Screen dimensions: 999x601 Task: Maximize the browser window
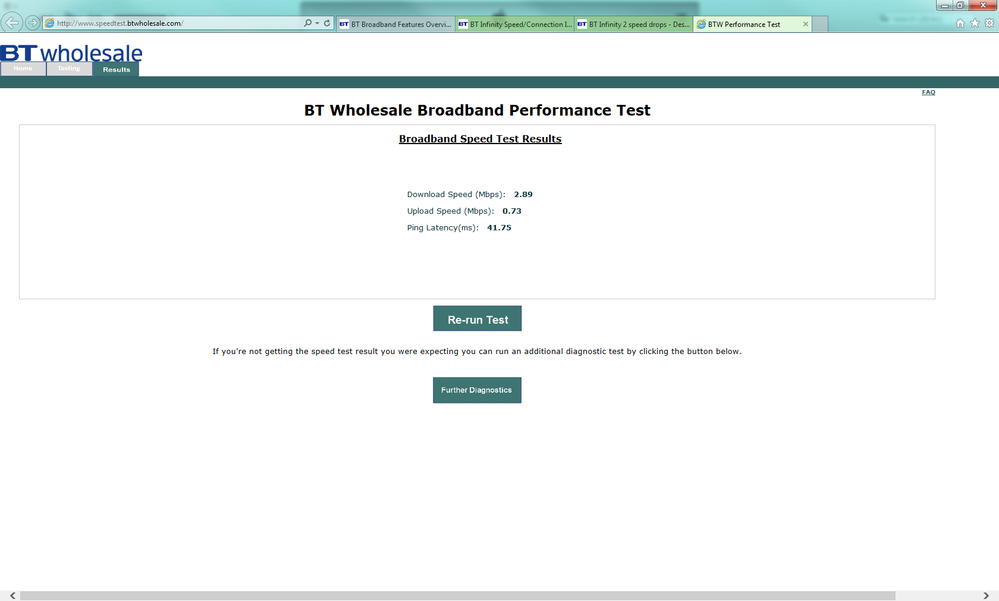click(960, 5)
